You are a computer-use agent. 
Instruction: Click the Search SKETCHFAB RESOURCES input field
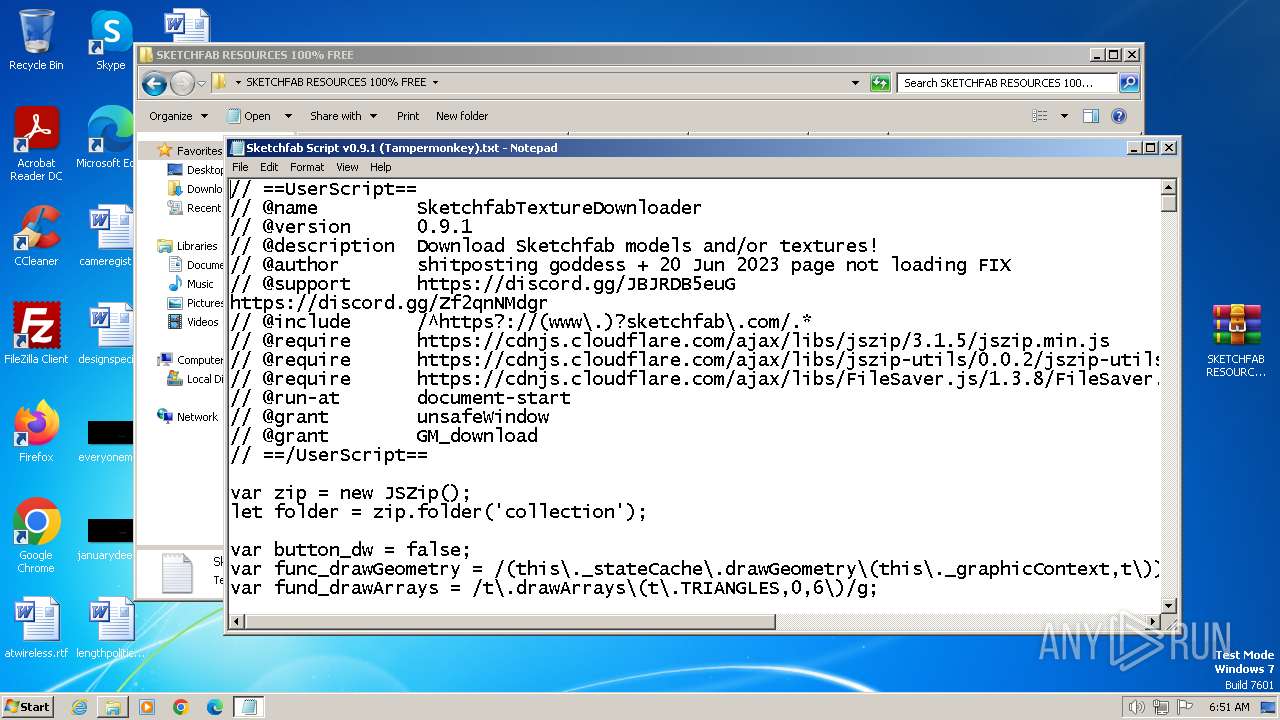click(1007, 83)
